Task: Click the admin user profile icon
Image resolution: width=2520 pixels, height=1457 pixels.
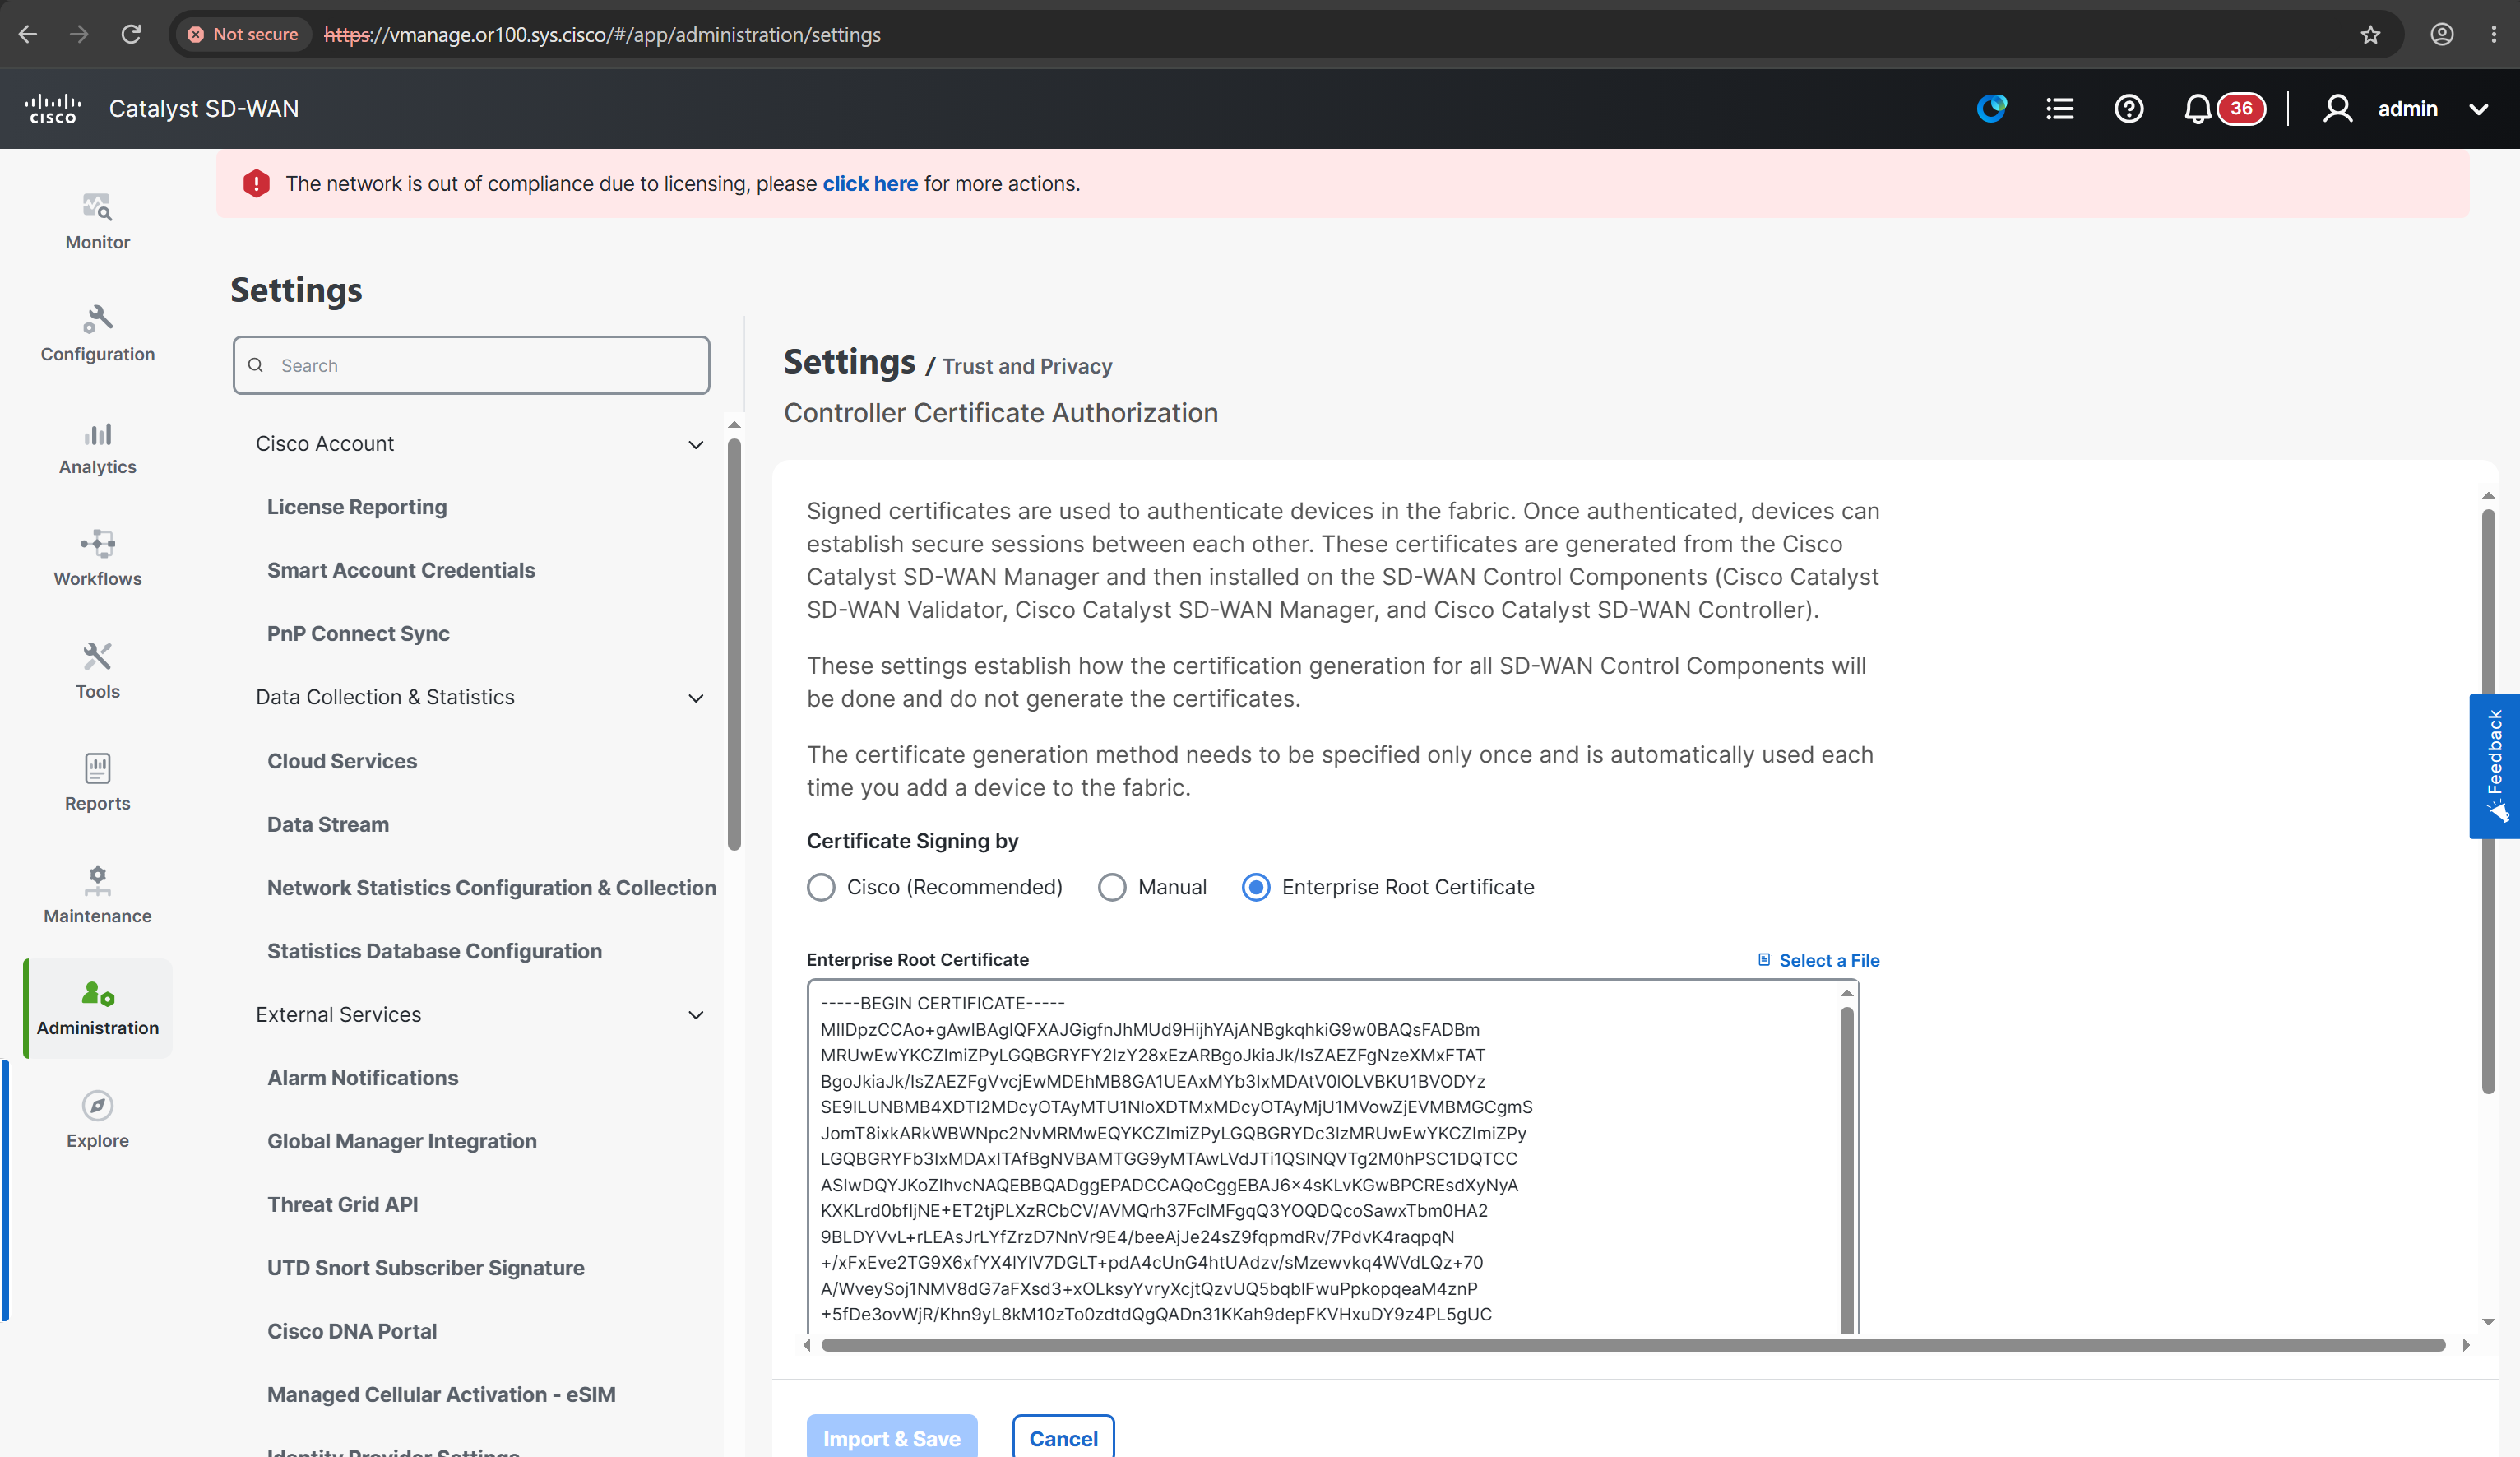Action: pos(2337,108)
